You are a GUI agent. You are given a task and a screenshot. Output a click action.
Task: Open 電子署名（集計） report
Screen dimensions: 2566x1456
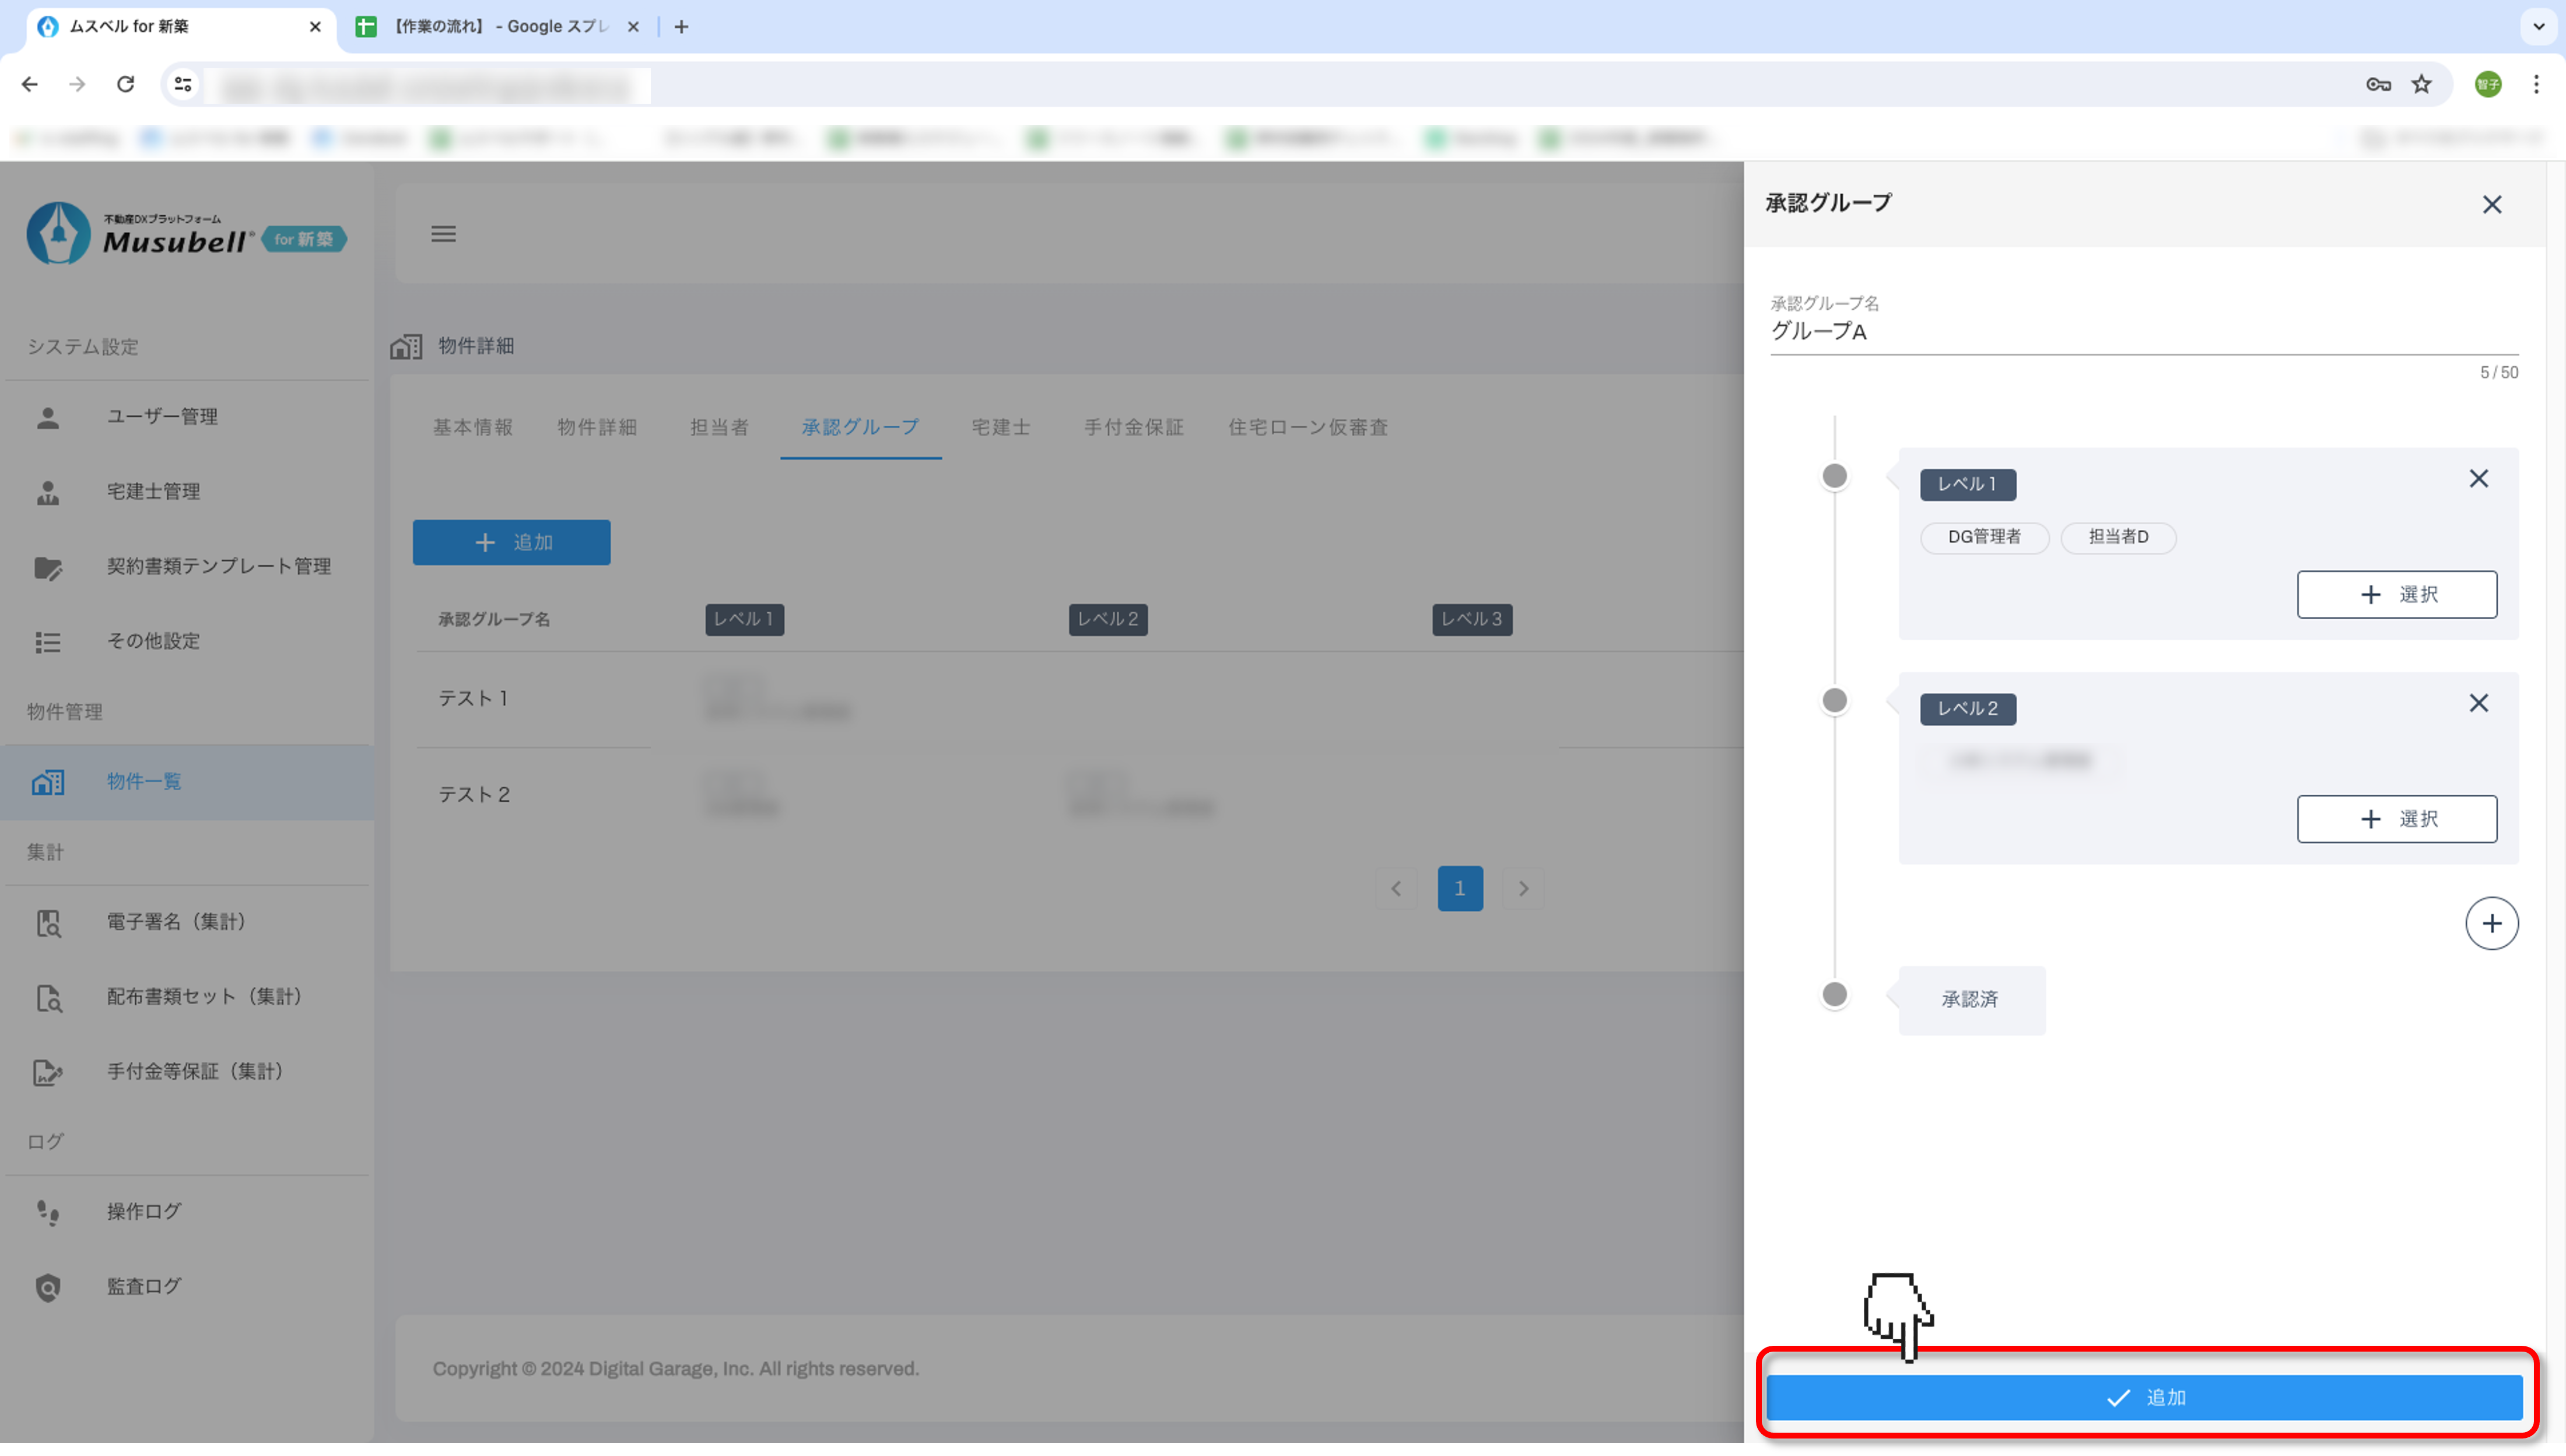pos(176,922)
